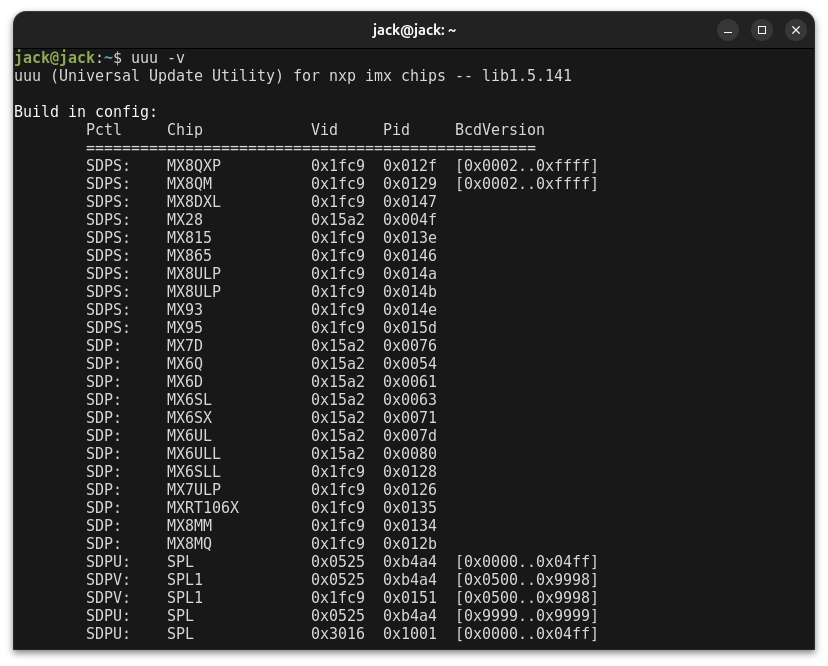Click the MXRT106X chip name

coord(203,508)
